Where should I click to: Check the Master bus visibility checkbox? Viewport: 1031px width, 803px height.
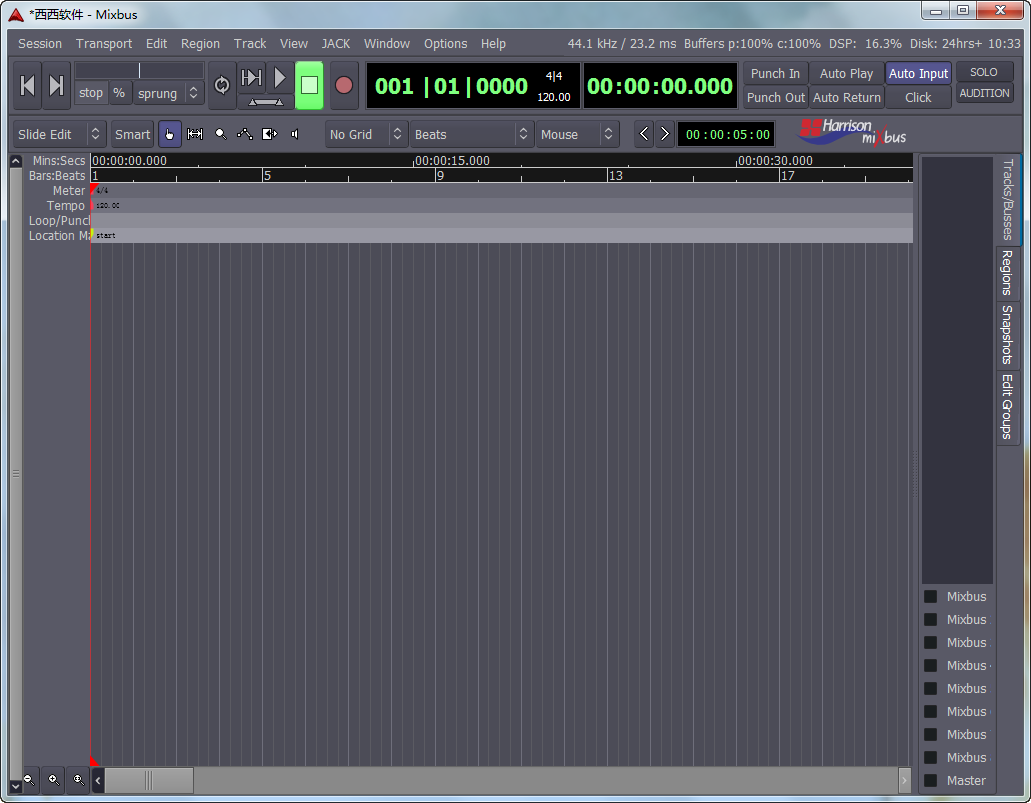pyautogui.click(x=930, y=781)
